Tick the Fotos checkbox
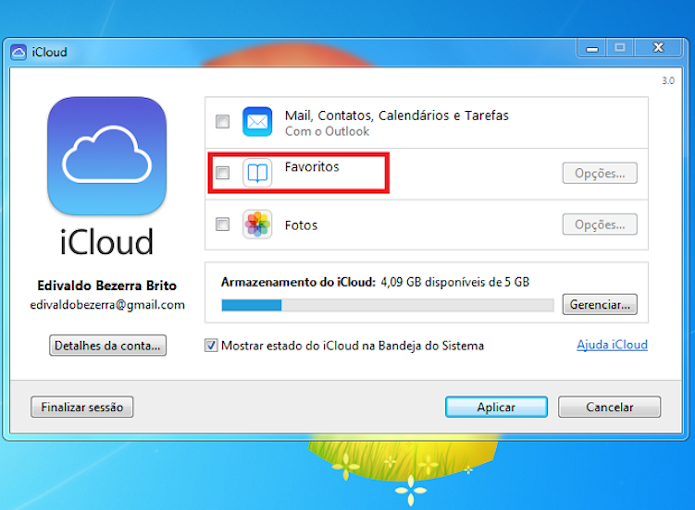 click(223, 224)
